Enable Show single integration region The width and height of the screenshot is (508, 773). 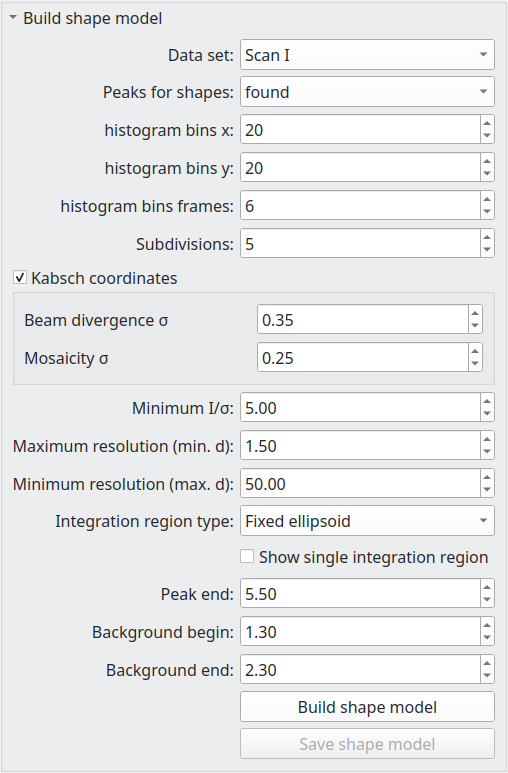point(247,557)
